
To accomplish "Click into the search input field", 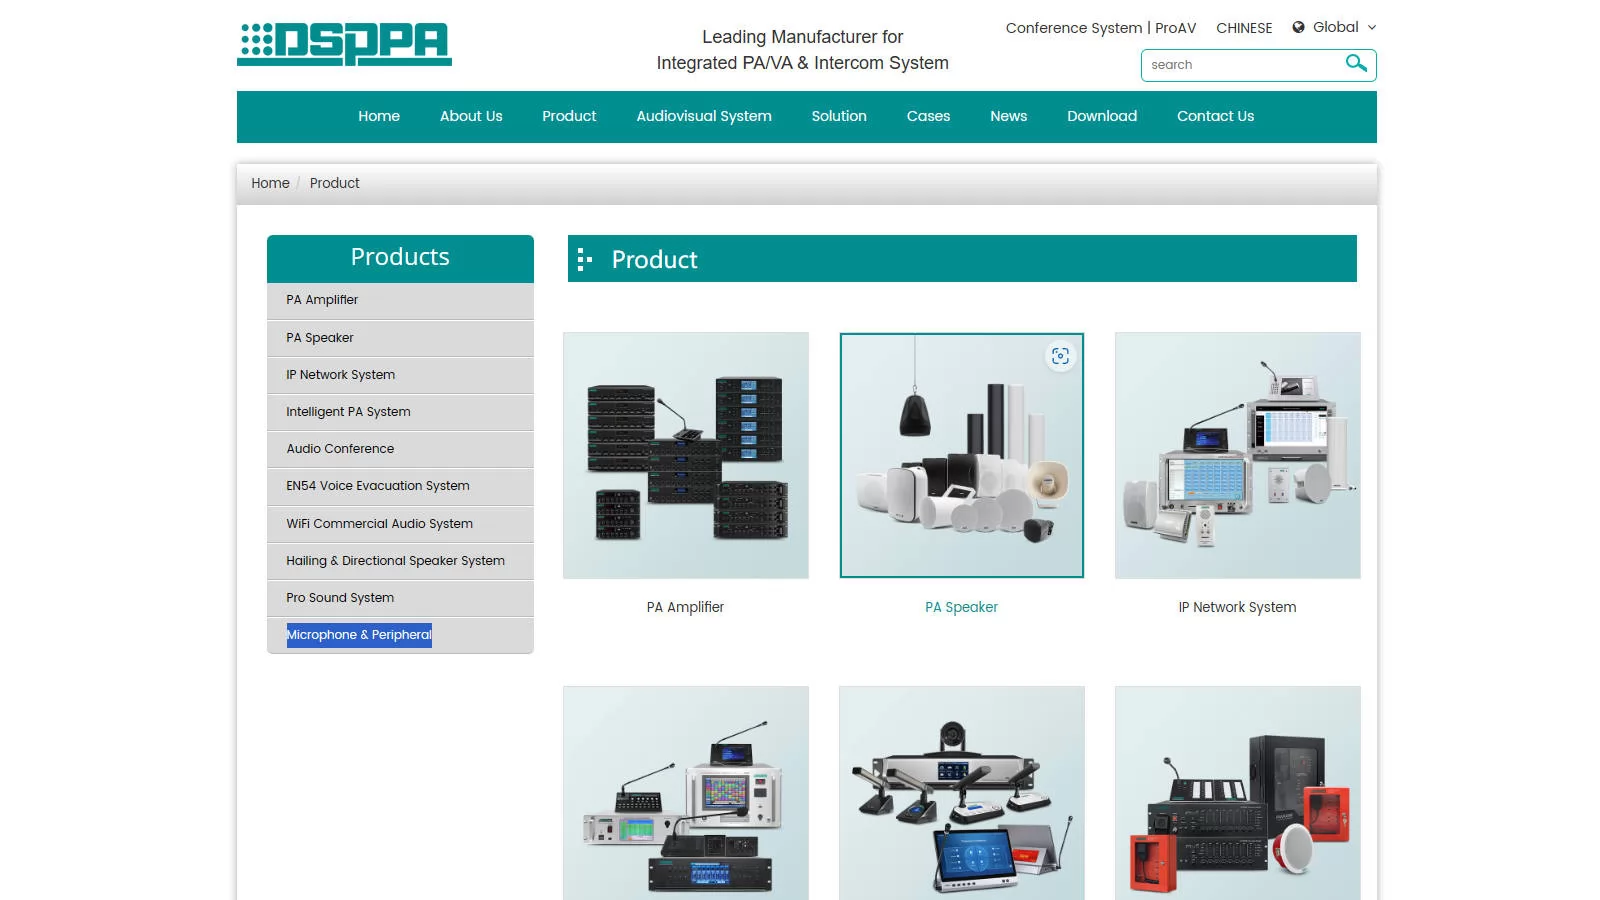I will [x=1240, y=65].
